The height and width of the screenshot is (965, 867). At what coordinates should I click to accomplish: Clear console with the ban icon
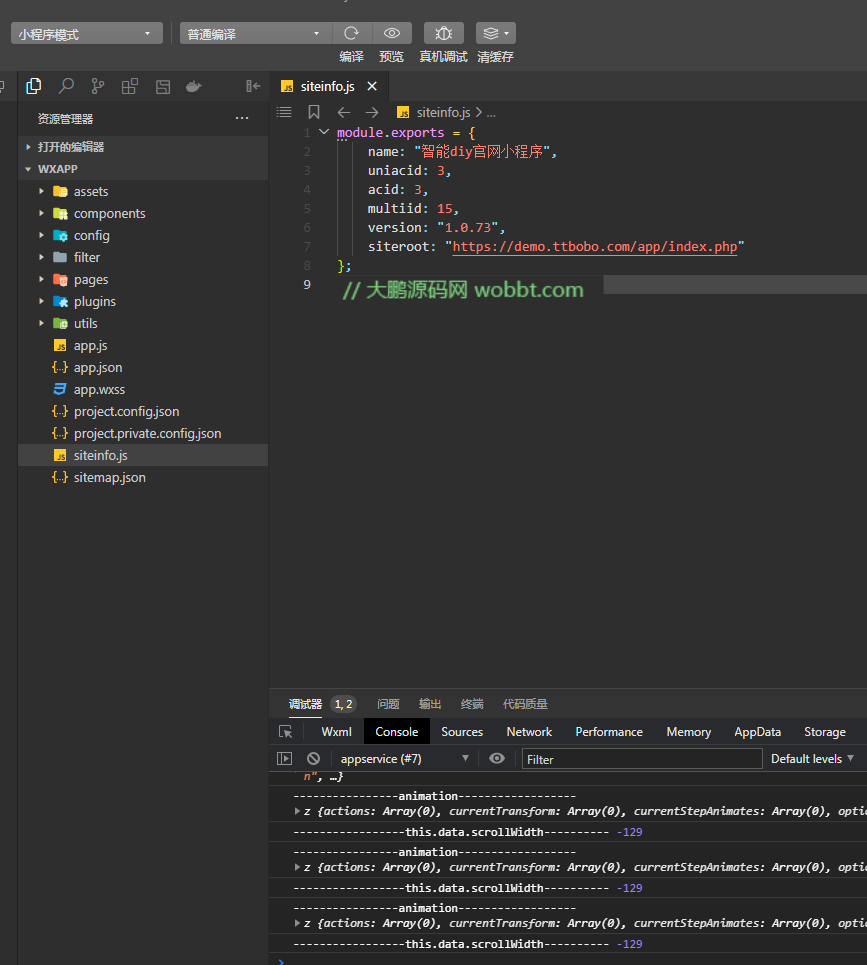314,759
